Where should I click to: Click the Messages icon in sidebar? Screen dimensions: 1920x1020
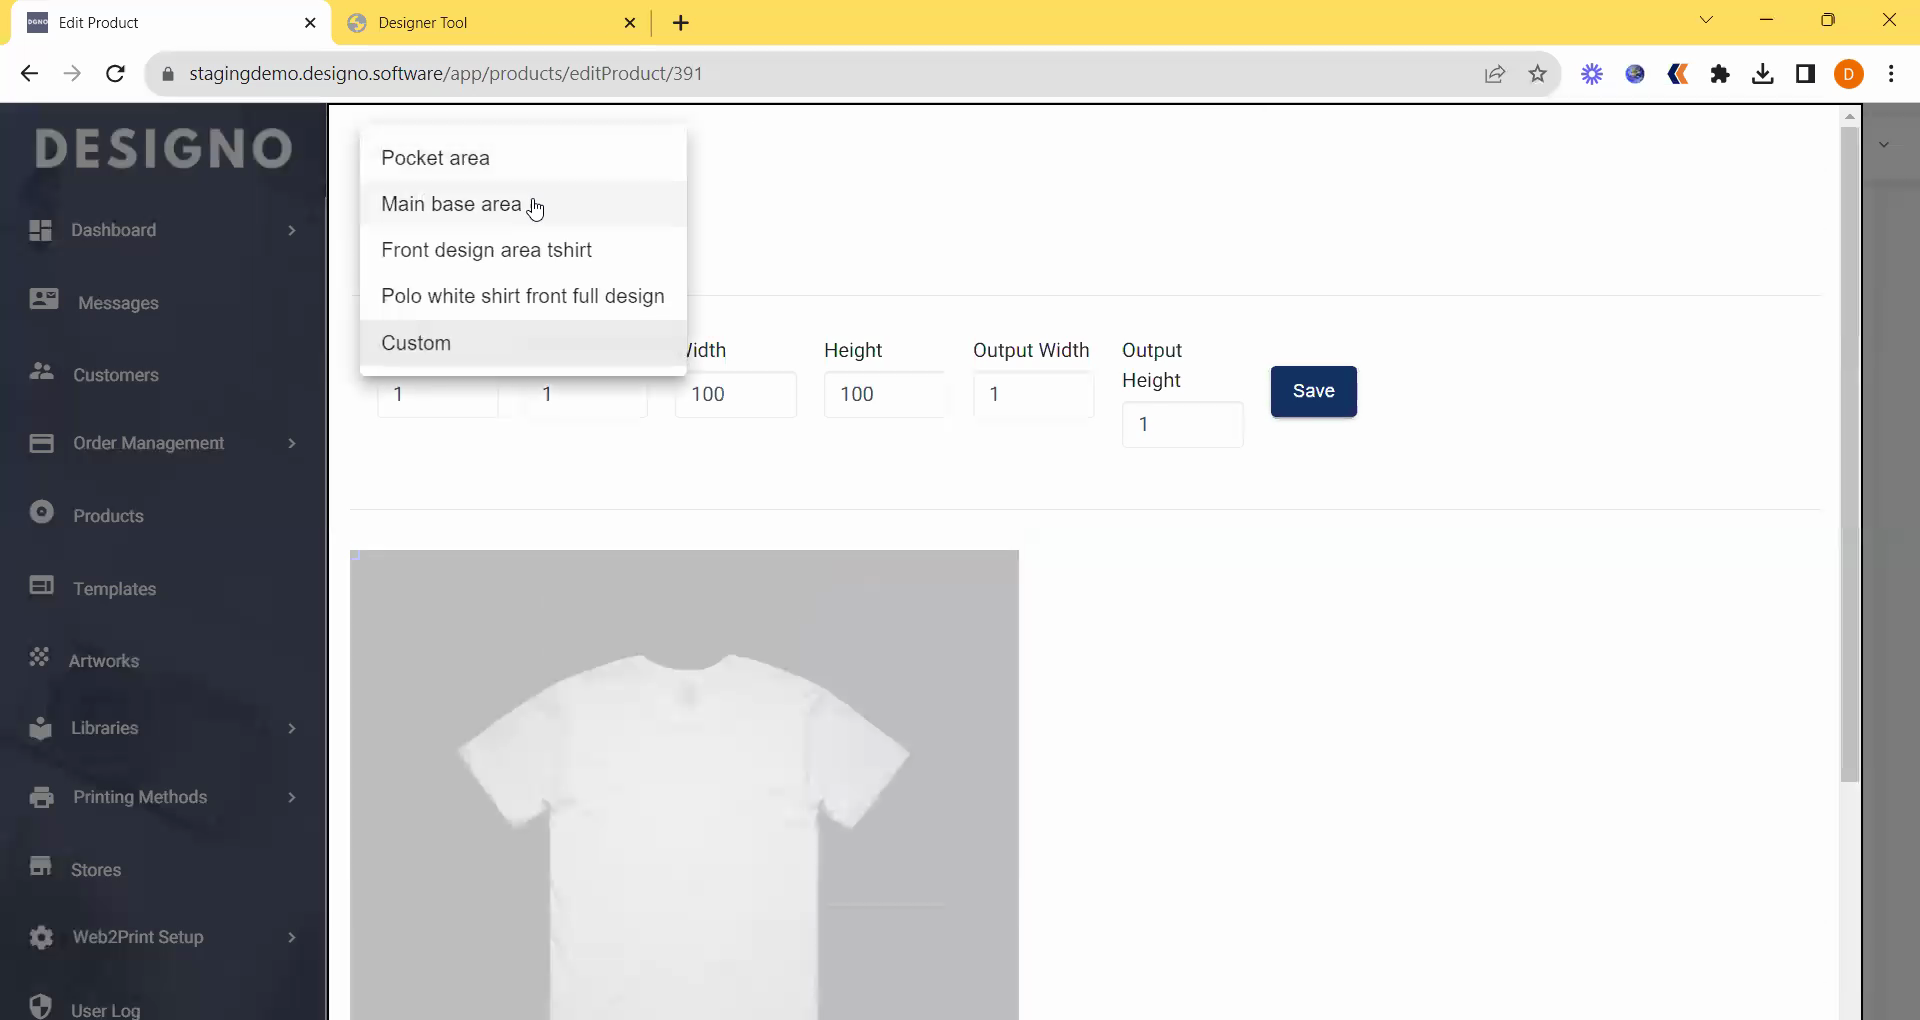pyautogui.click(x=44, y=299)
